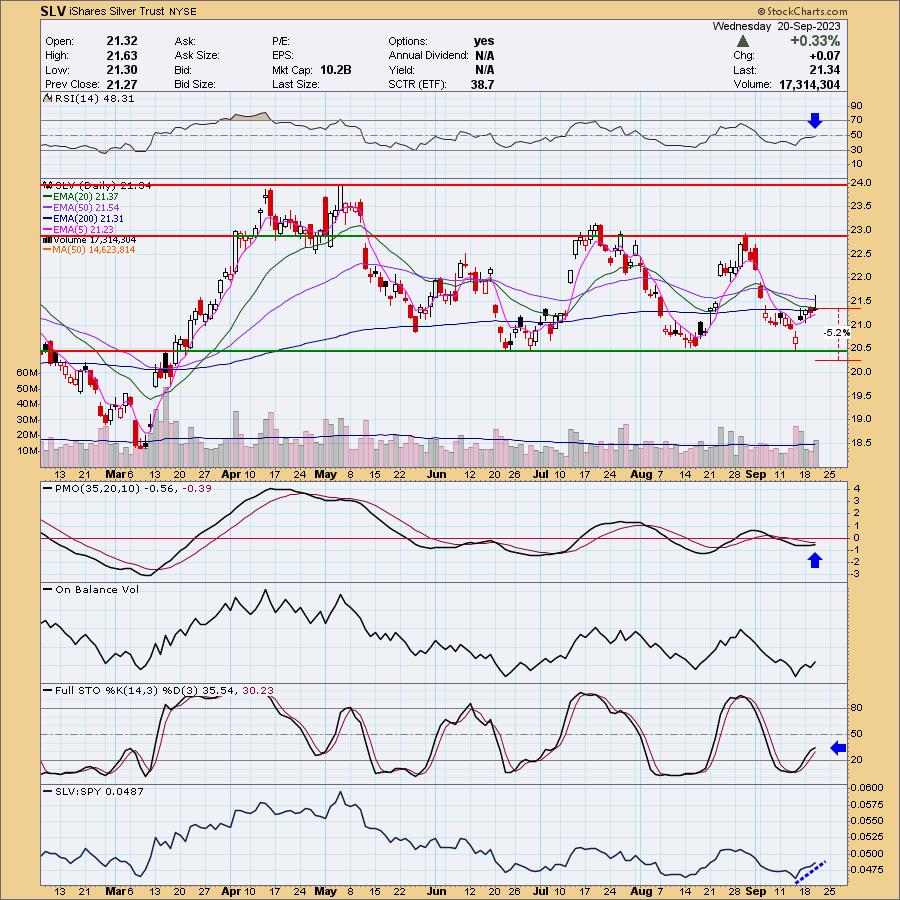Click the Open price 21.32
This screenshot has height=900, width=900.
tap(122, 41)
